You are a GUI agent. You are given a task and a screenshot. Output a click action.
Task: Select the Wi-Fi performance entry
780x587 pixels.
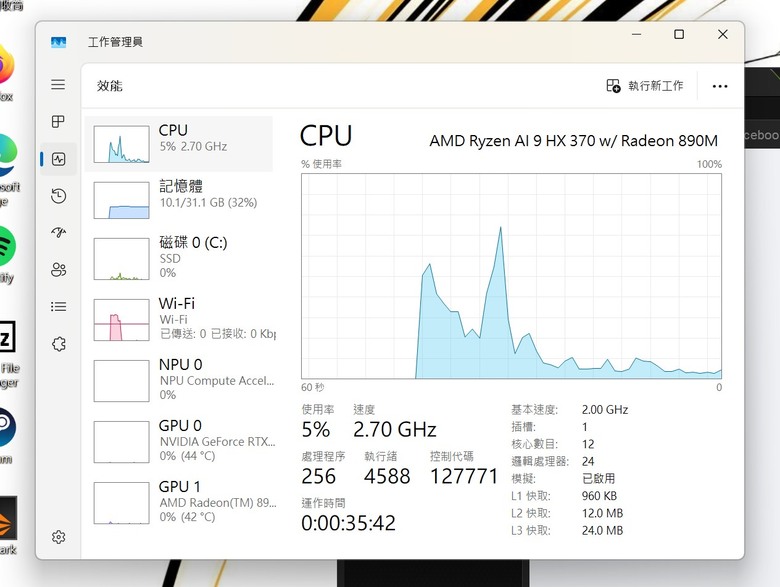click(x=179, y=319)
